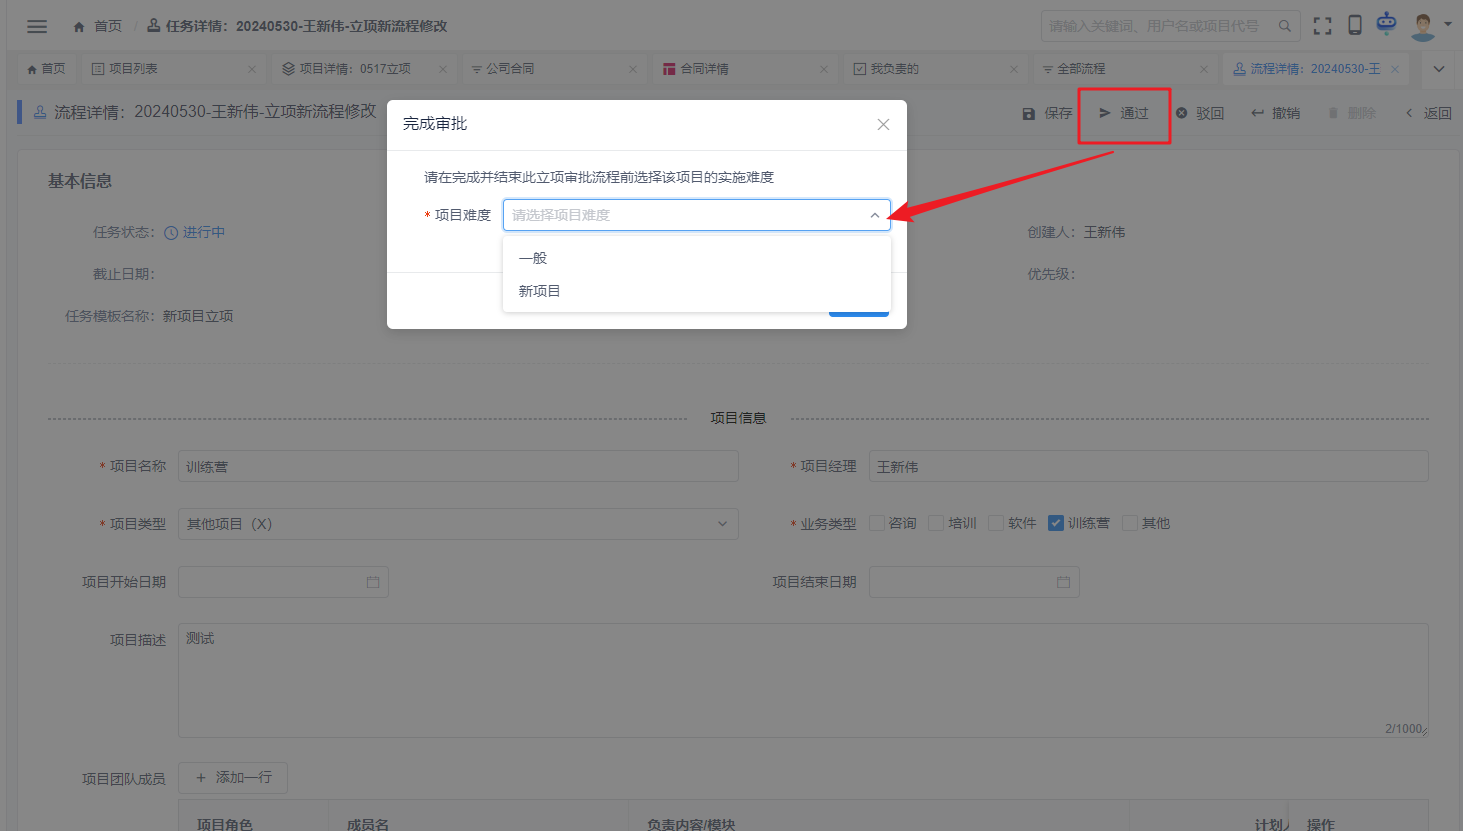Viewport: 1463px width, 831px height.
Task: Click the 保存 save button
Action: coord(1047,113)
